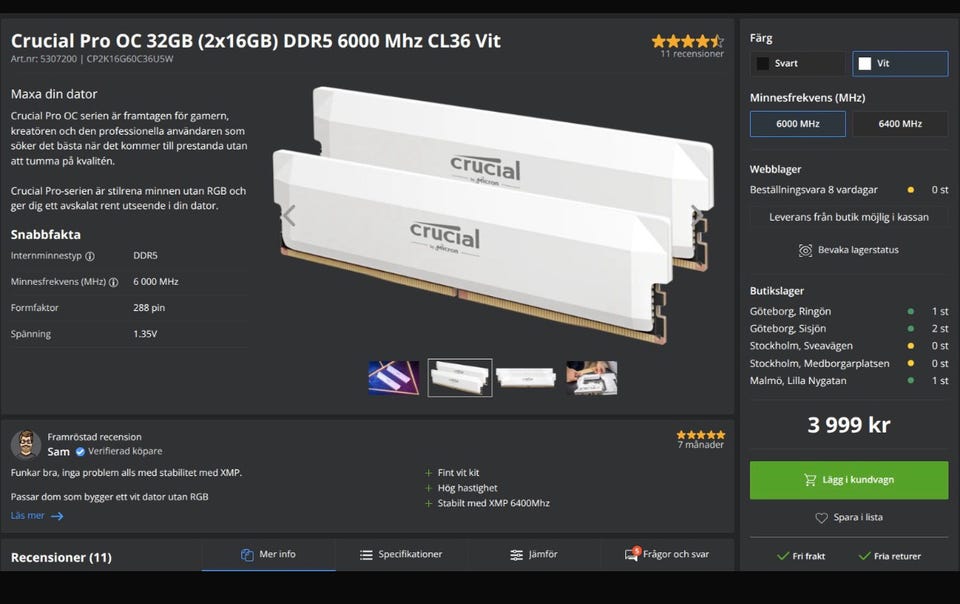Select the 6400 MHz frequency option
The width and height of the screenshot is (960, 604).
(900, 124)
